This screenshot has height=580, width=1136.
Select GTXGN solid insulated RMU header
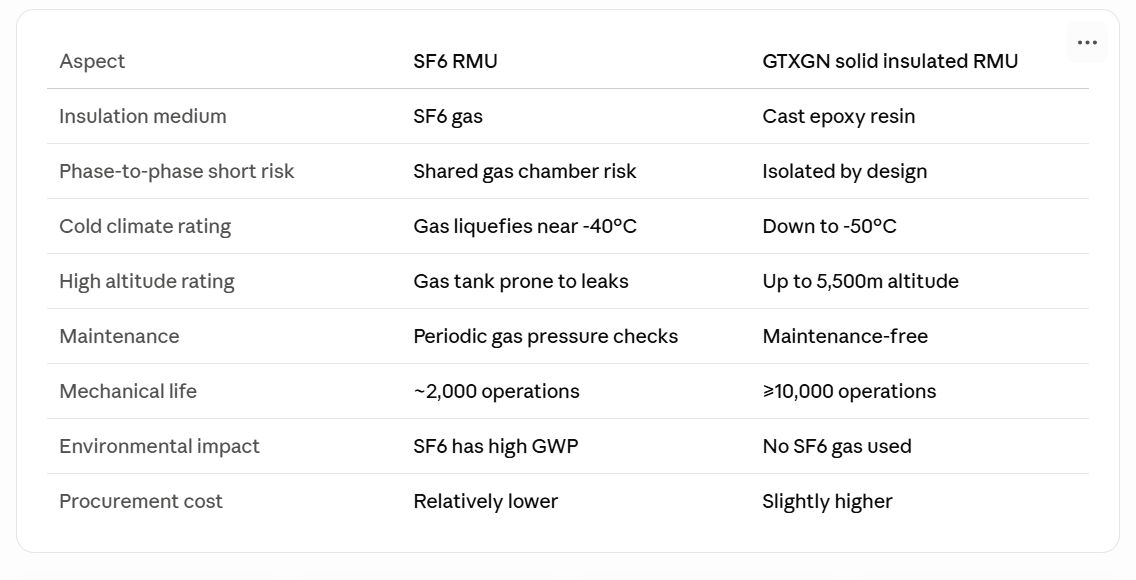coord(890,61)
